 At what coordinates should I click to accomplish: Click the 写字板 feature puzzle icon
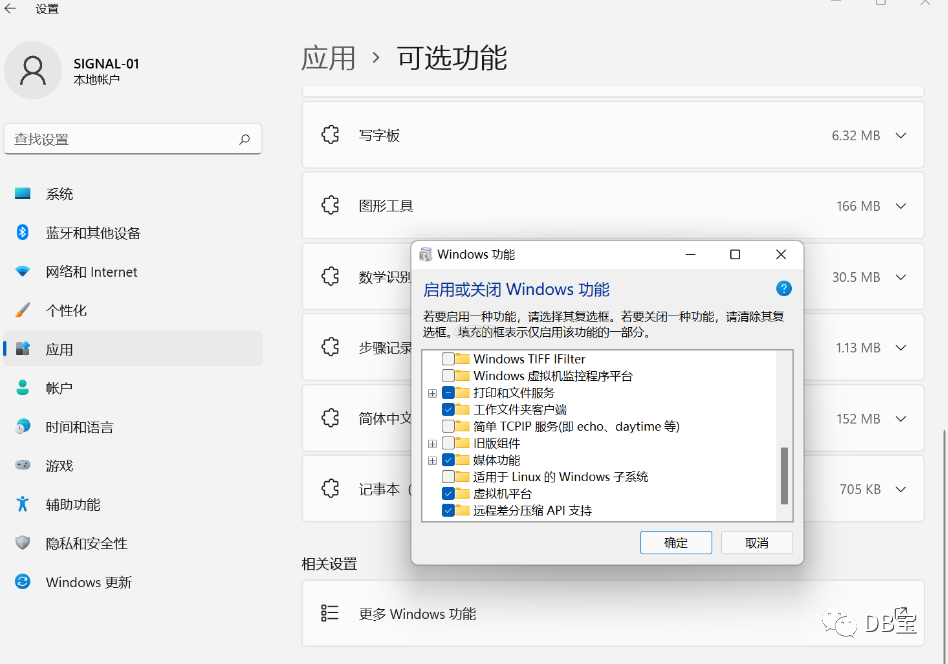[330, 135]
